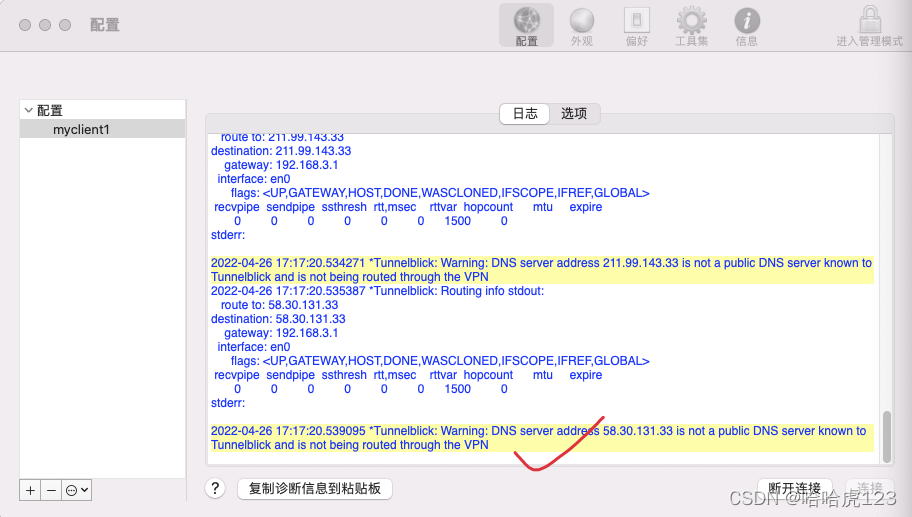The image size is (912, 517).
Task: Open the 工具集 (Utilities) gear tab
Action: [692, 26]
